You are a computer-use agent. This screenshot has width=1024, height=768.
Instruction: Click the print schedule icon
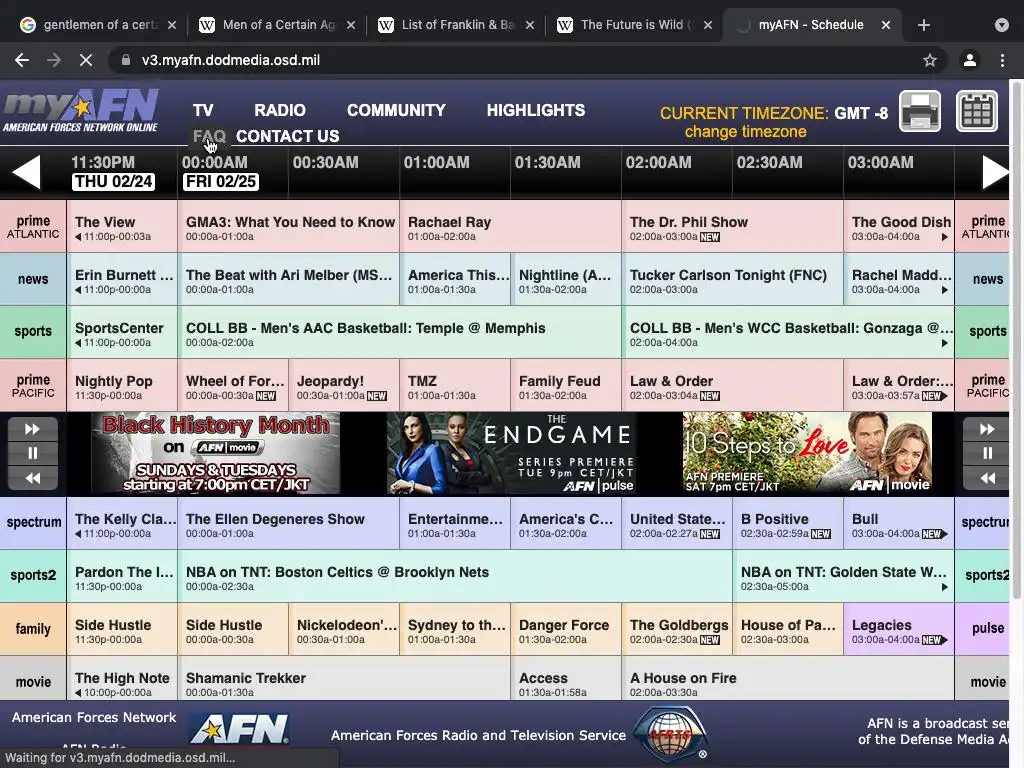(920, 112)
